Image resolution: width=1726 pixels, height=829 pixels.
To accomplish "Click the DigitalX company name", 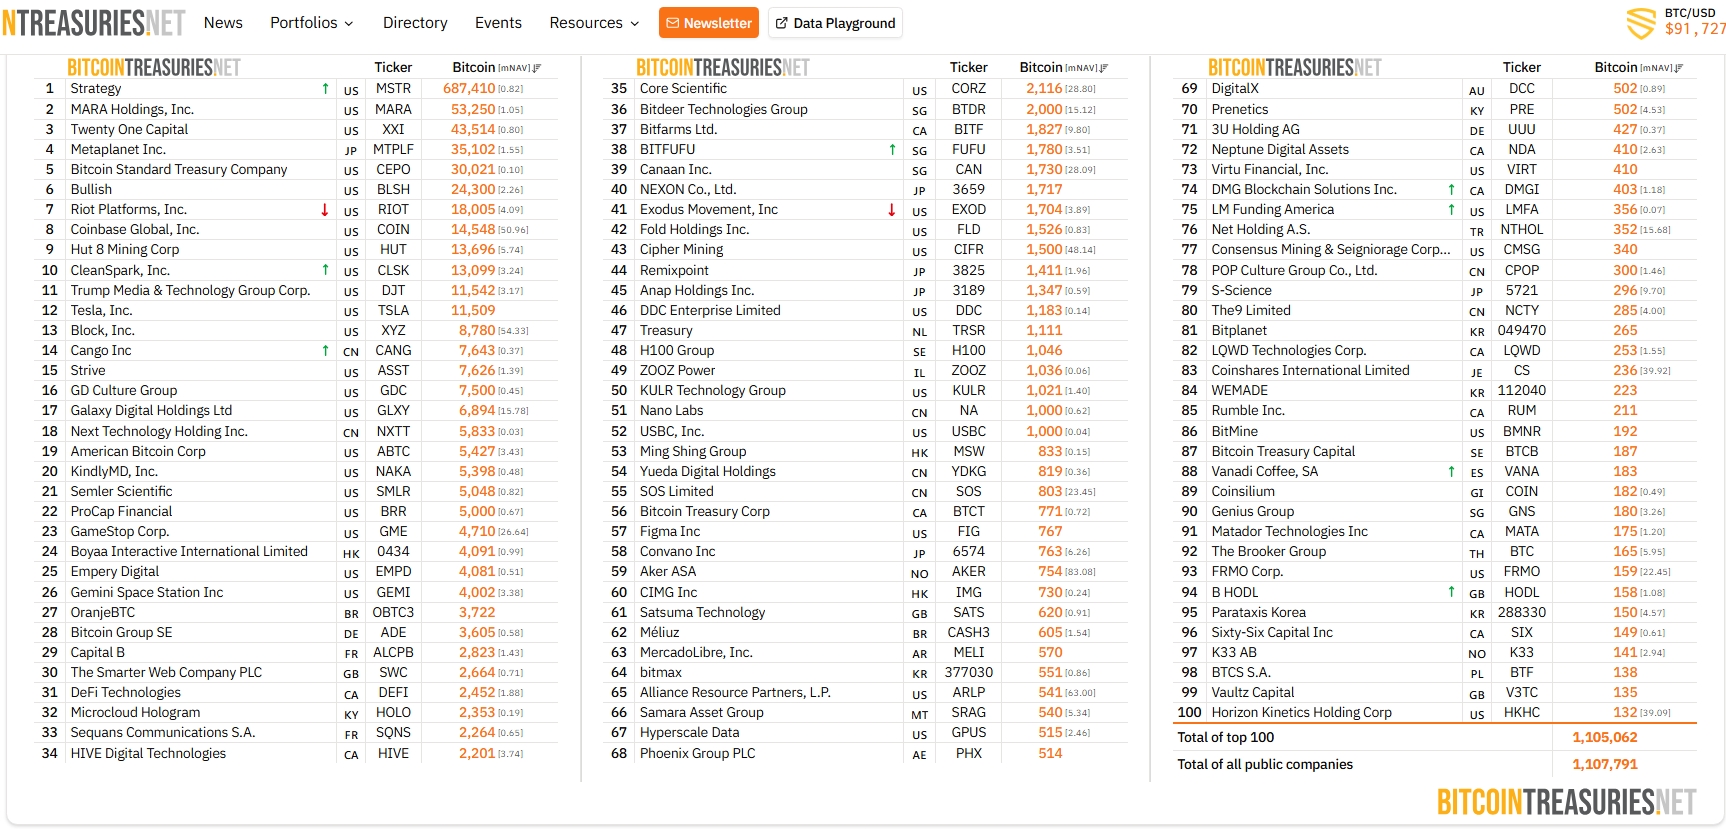I will click(x=1235, y=89).
